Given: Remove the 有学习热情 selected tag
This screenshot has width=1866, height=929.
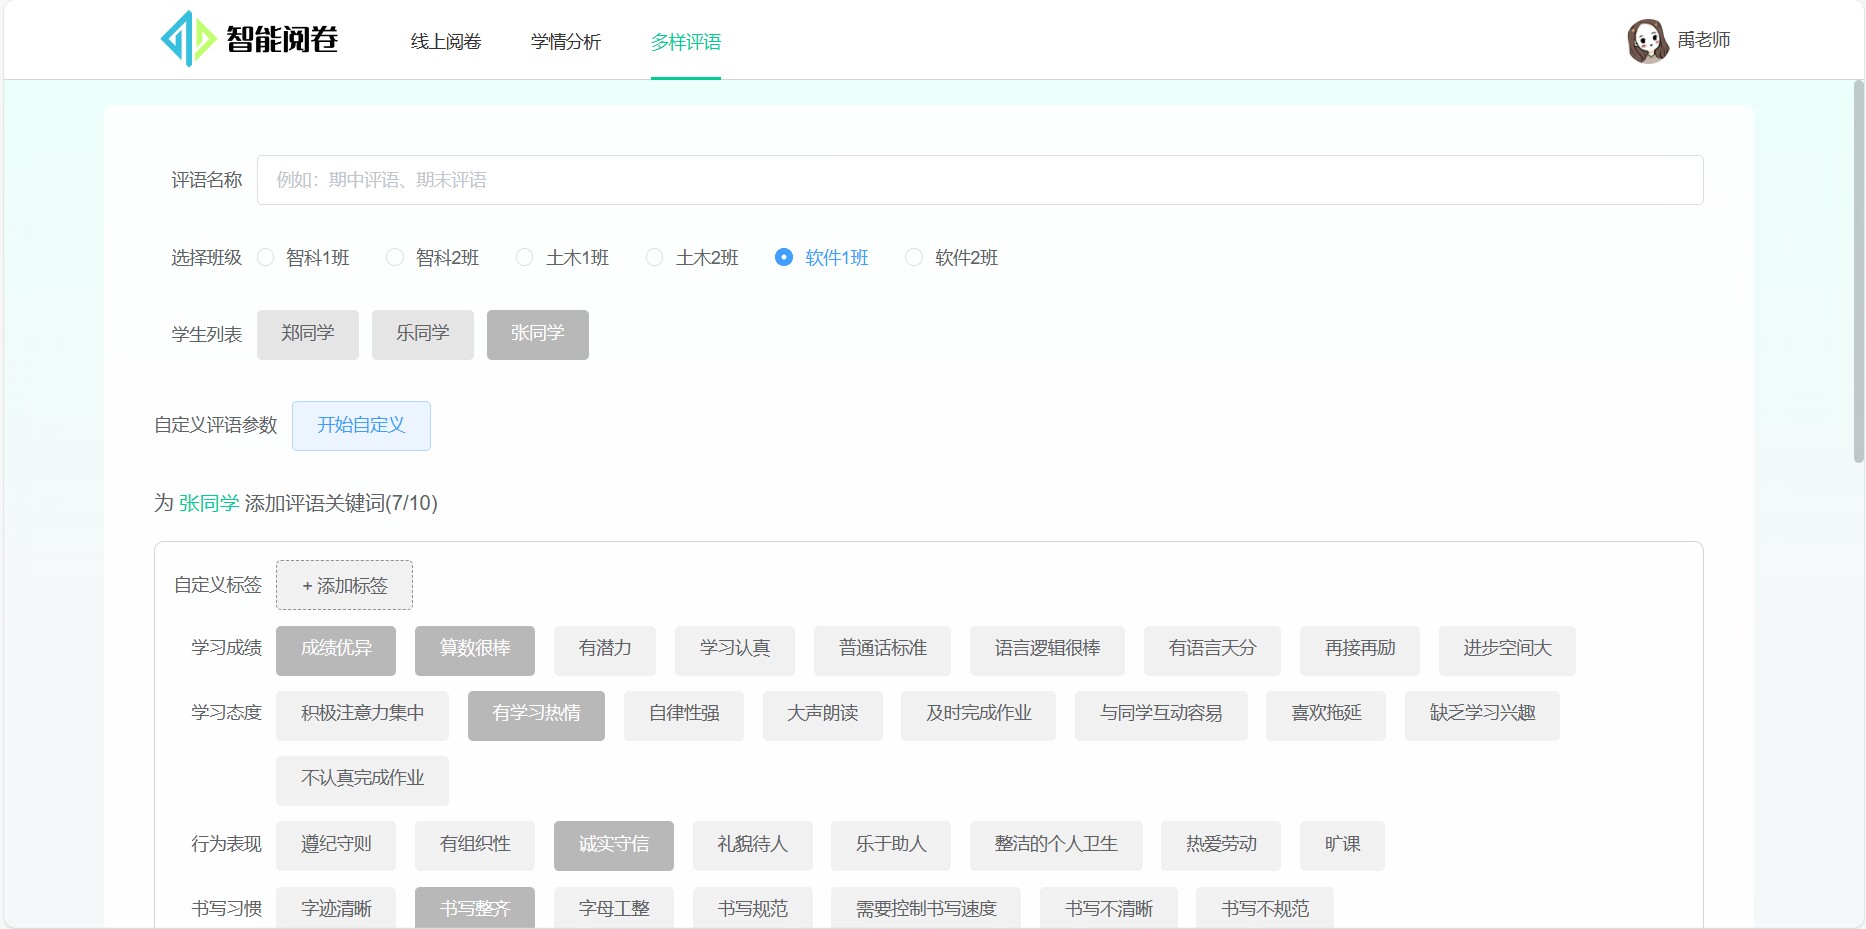Looking at the screenshot, I should click(x=535, y=715).
